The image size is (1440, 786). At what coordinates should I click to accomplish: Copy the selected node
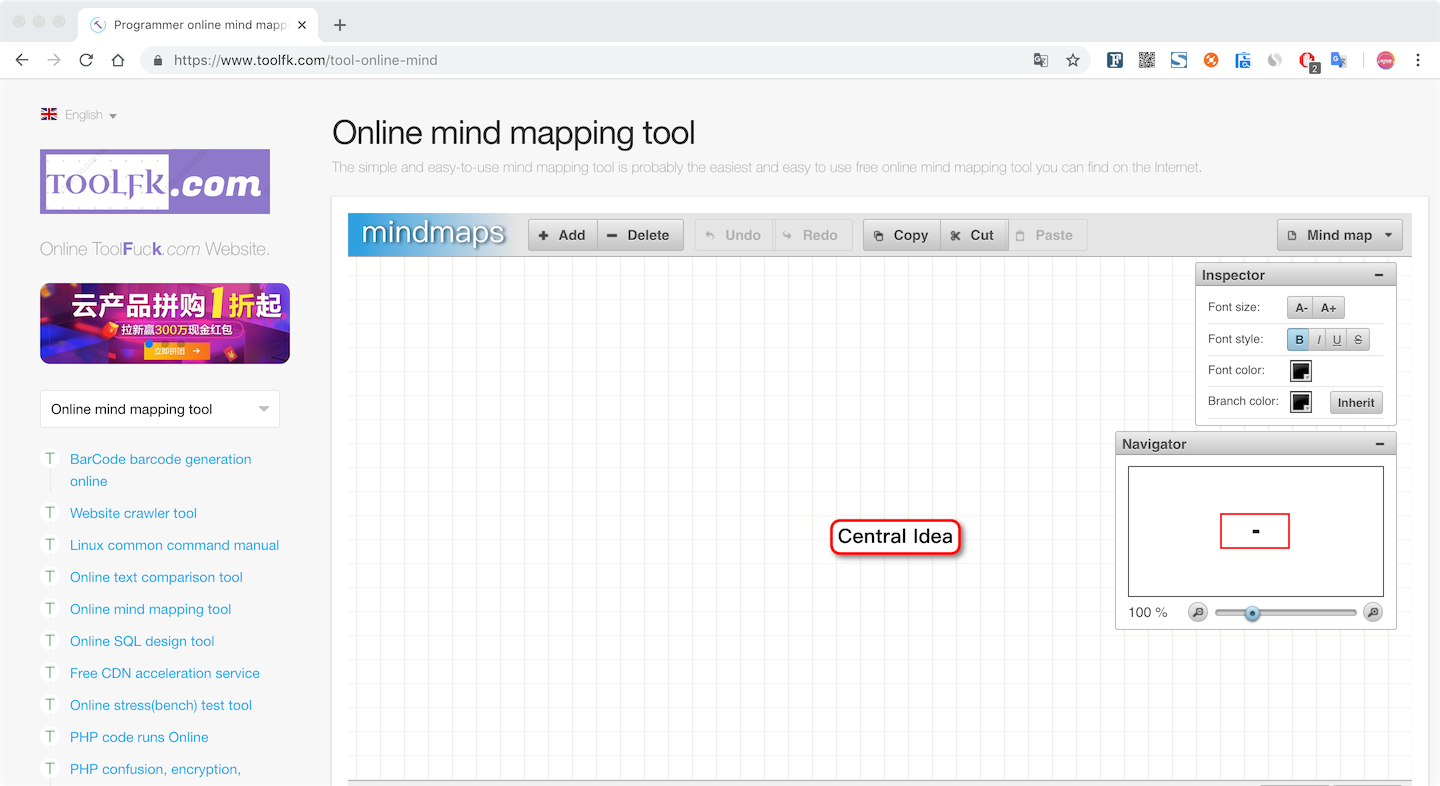902,235
